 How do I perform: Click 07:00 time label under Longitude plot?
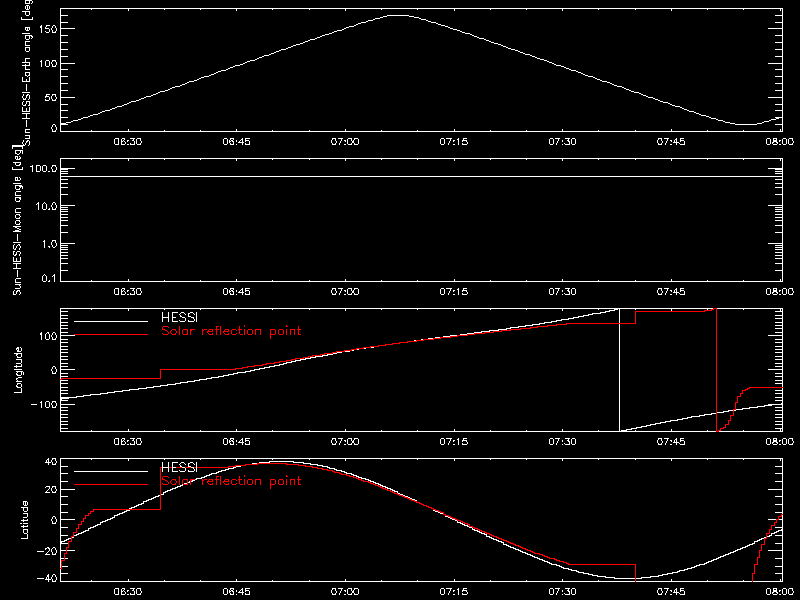tap(345, 442)
